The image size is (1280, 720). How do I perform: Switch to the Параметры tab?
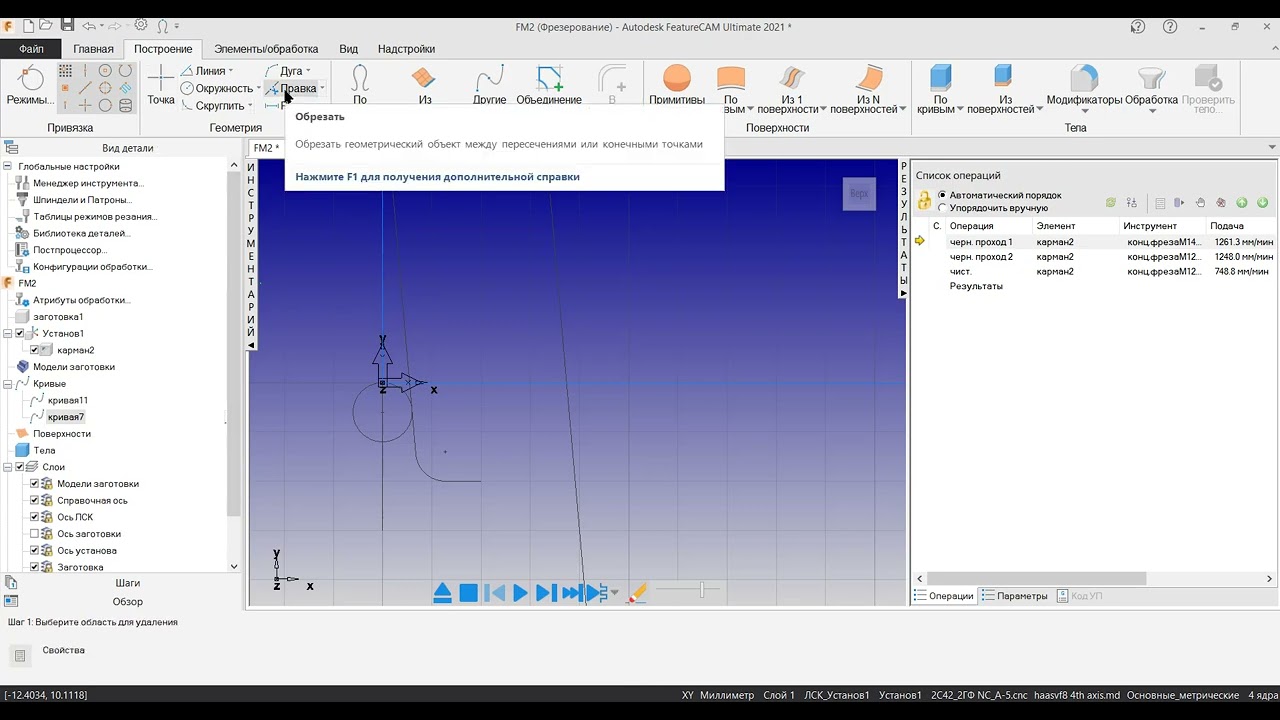1015,596
